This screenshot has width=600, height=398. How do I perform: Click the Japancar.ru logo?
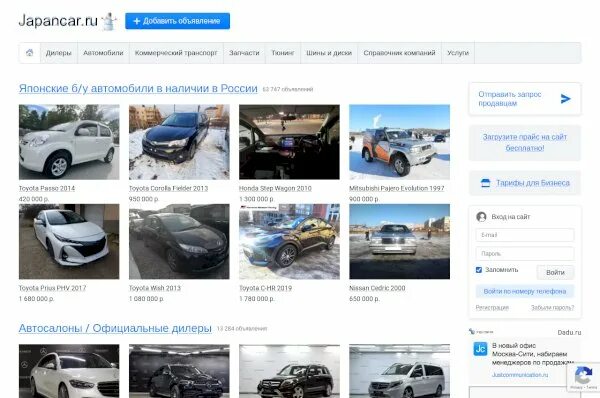click(58, 21)
